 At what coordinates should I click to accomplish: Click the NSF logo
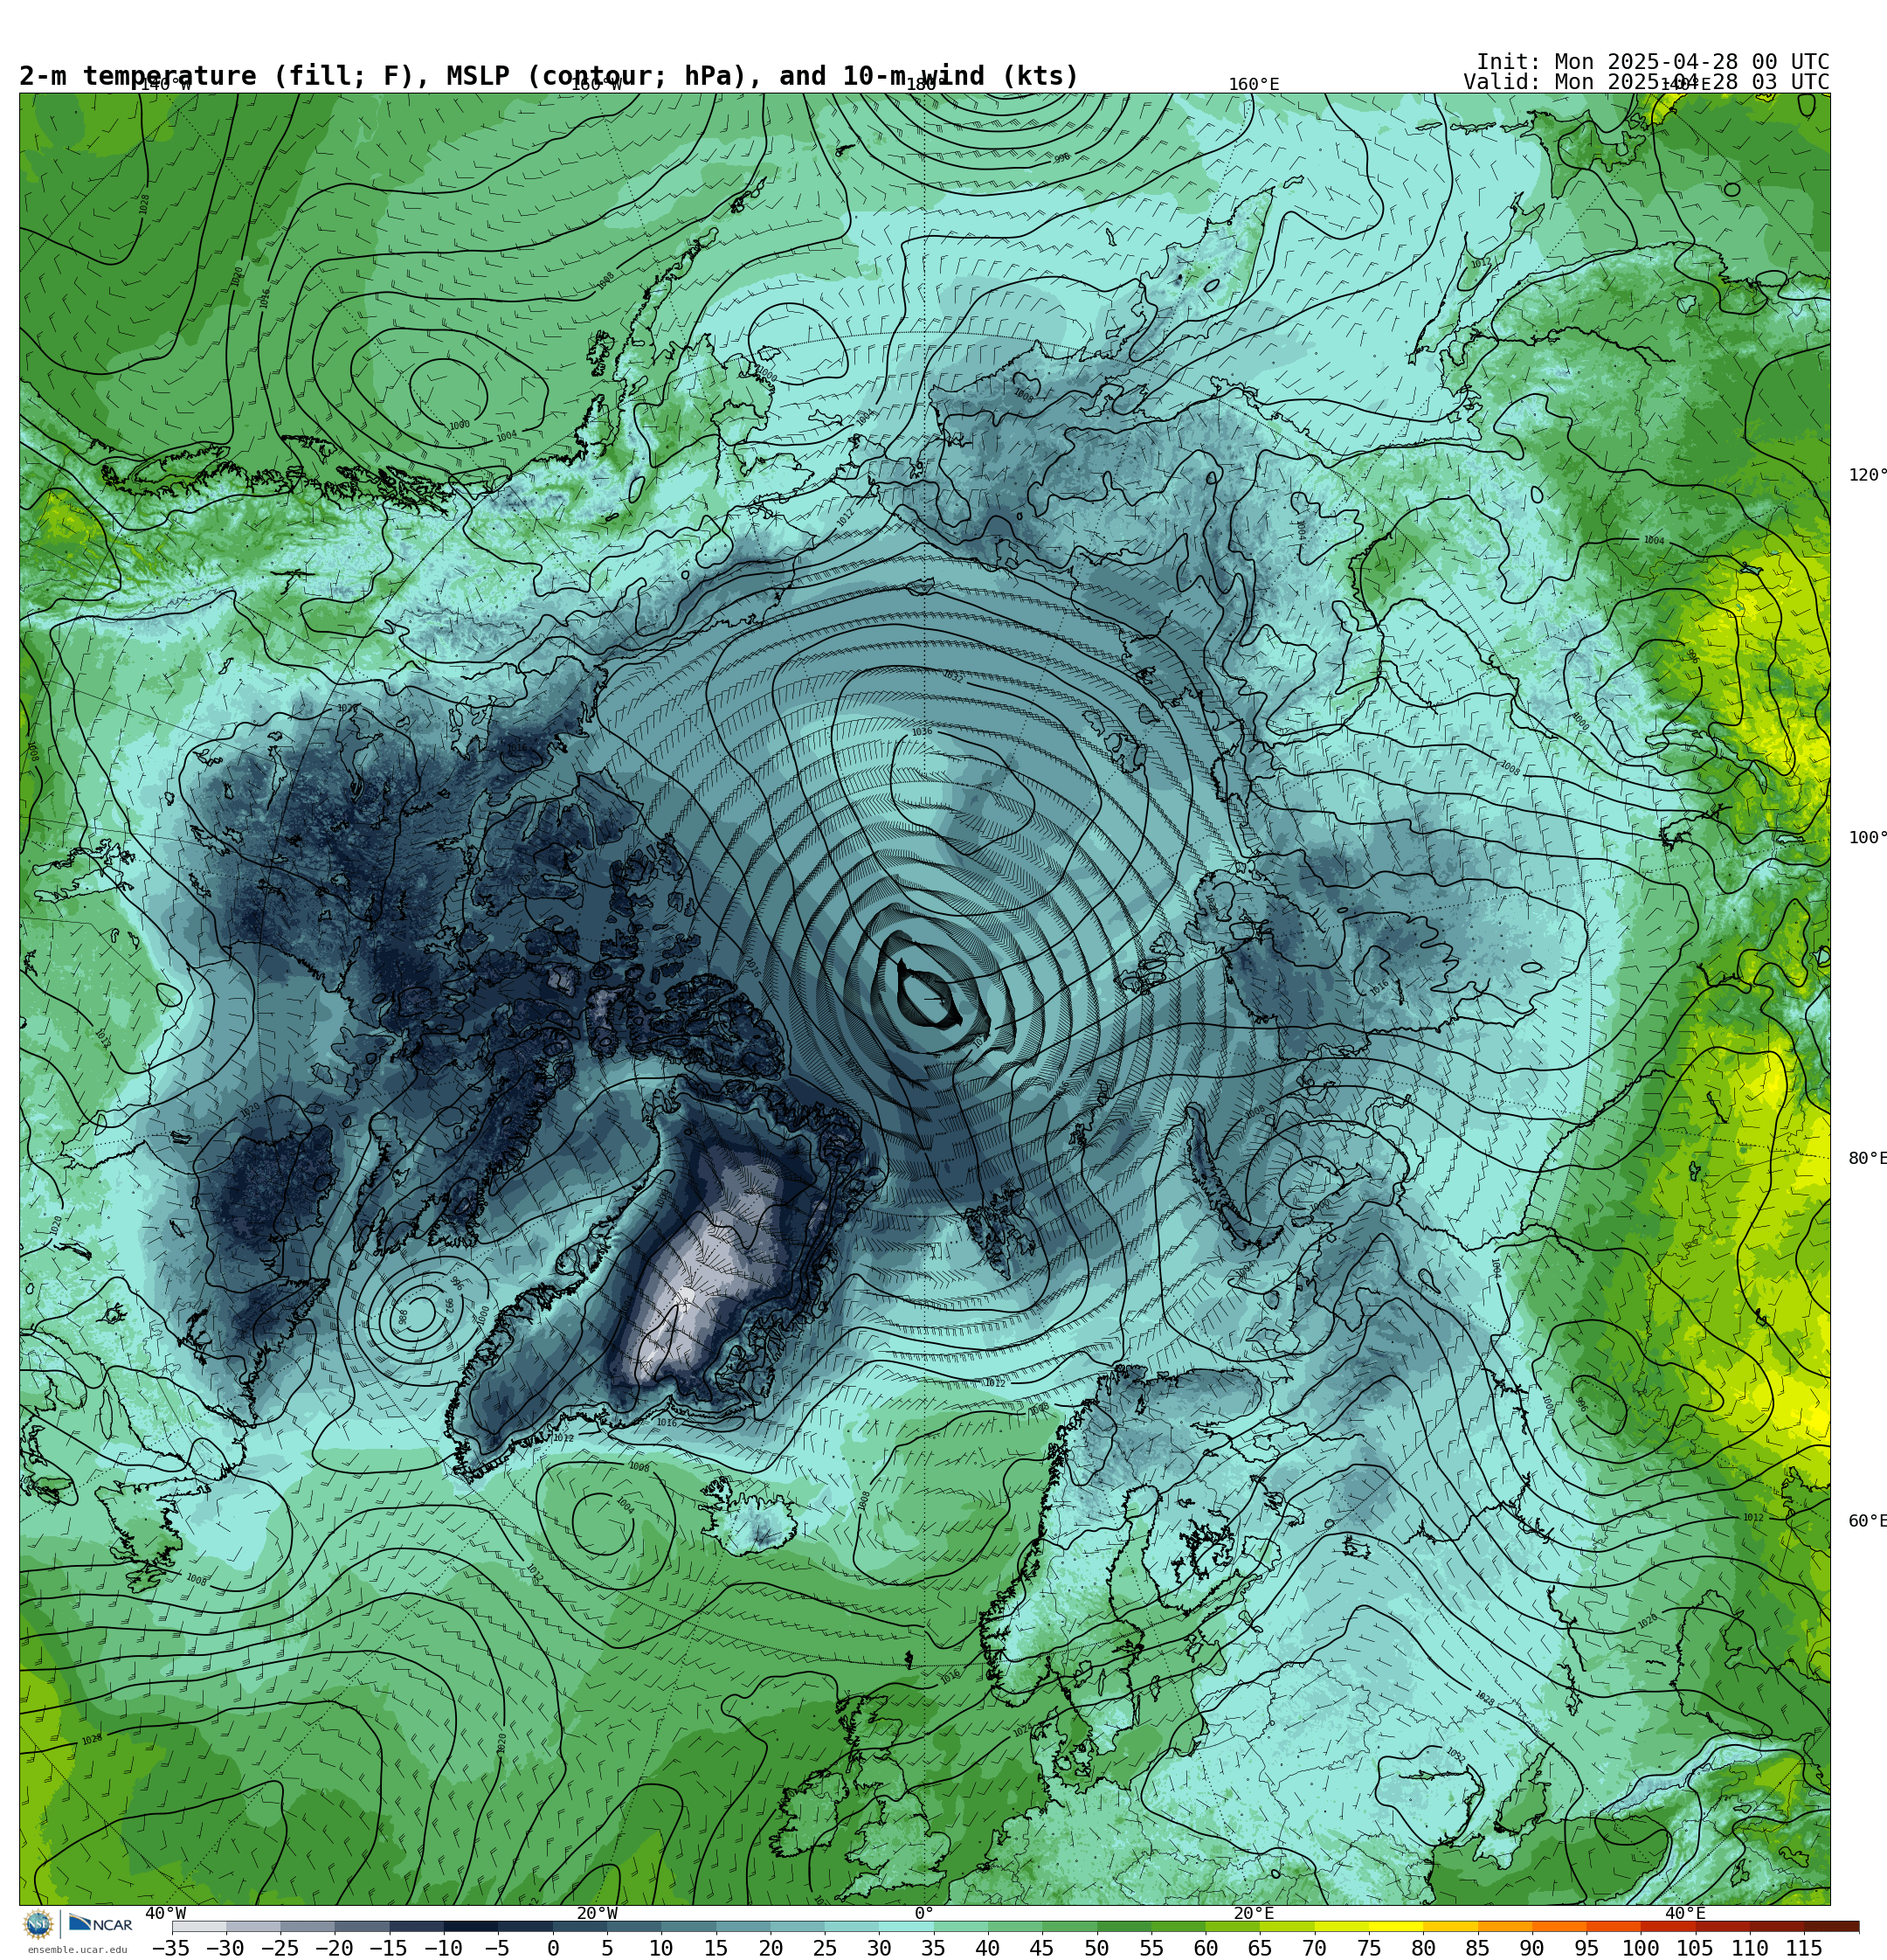pyautogui.click(x=38, y=1924)
